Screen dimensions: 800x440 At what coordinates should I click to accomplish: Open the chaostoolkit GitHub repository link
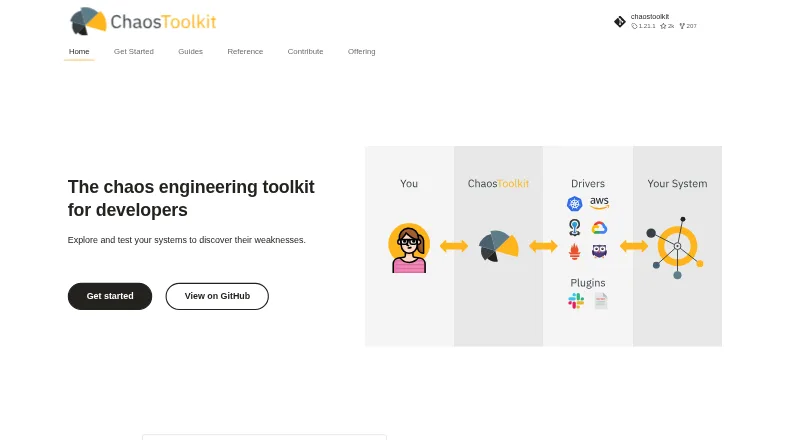pyautogui.click(x=656, y=21)
